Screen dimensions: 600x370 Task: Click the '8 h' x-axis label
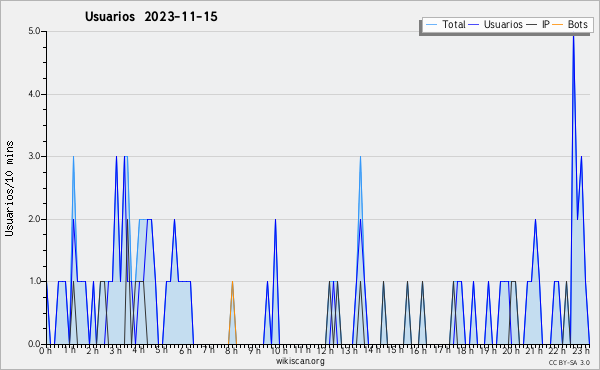pyautogui.click(x=231, y=351)
